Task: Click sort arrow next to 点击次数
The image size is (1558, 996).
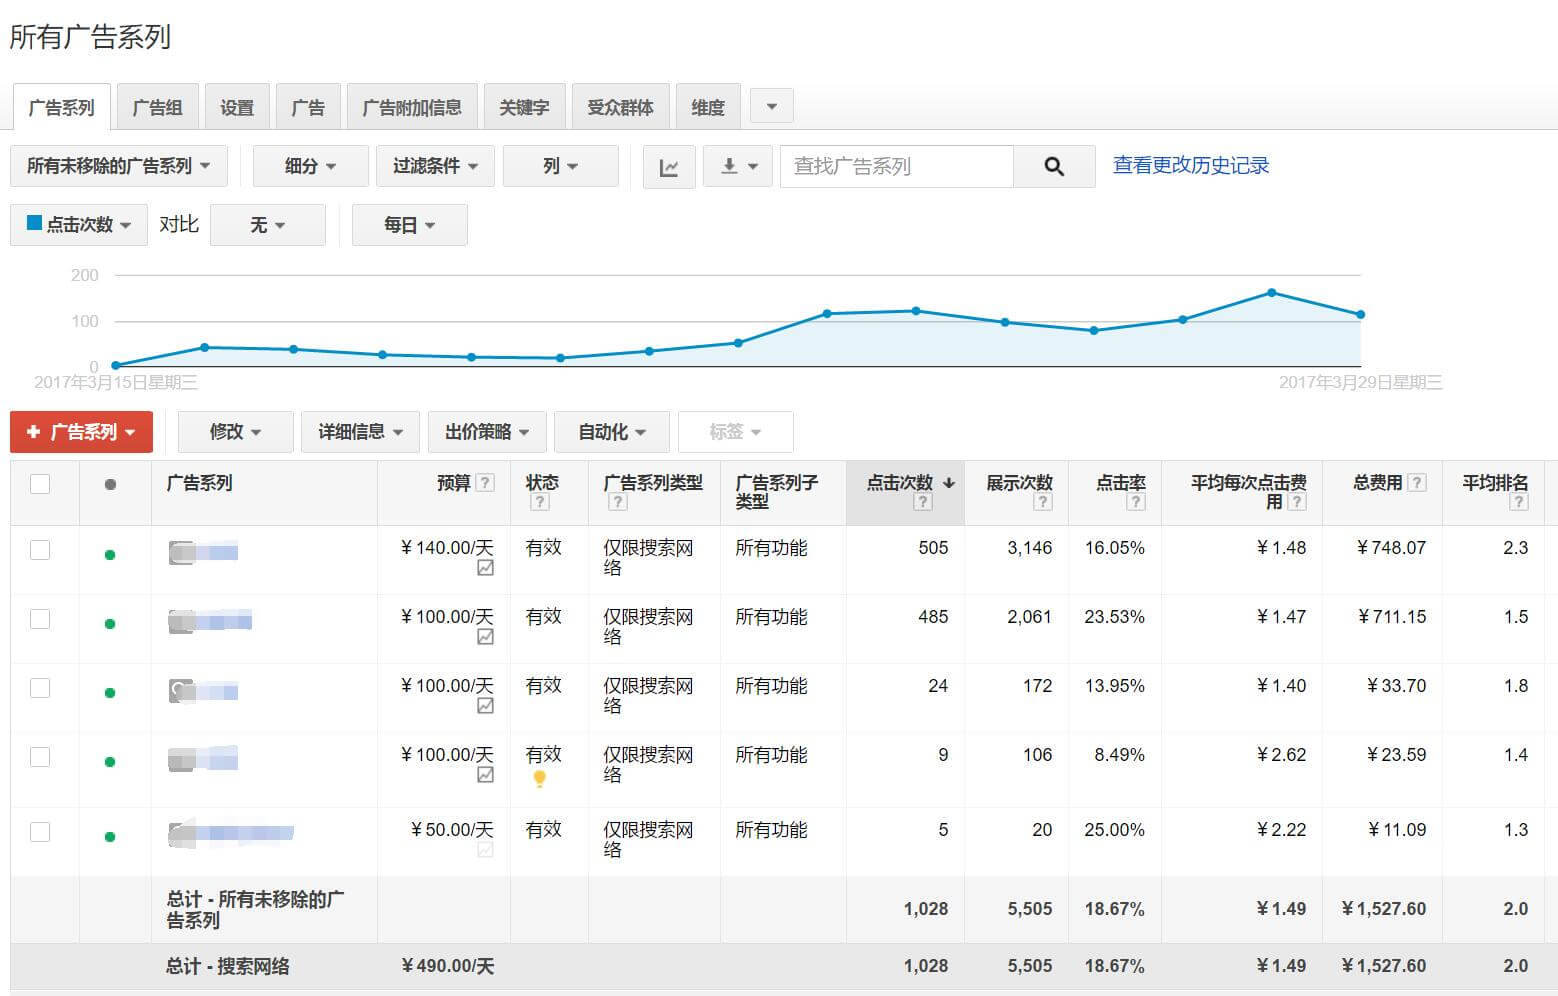Action: click(949, 483)
